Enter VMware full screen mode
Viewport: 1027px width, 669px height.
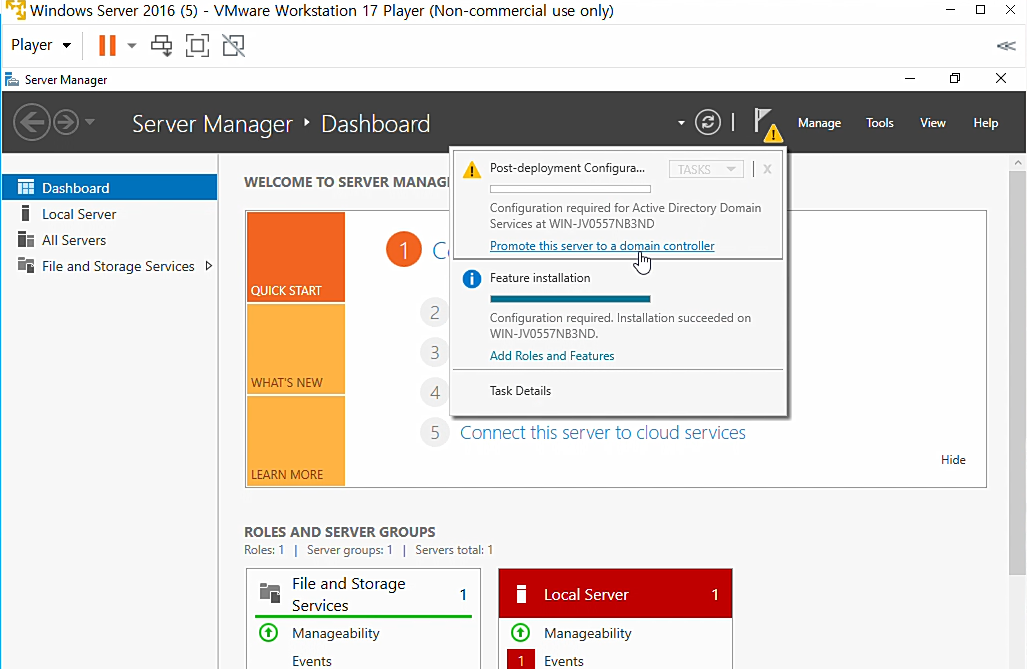click(x=197, y=45)
